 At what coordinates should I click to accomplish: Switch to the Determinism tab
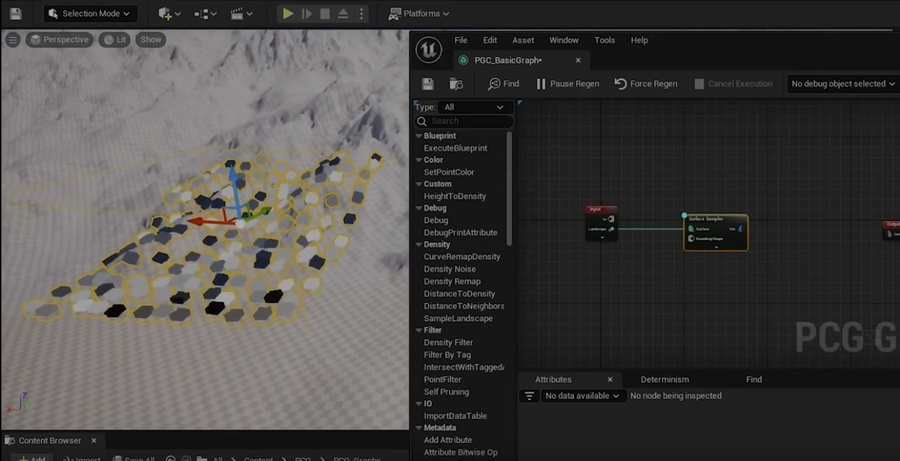click(x=664, y=379)
